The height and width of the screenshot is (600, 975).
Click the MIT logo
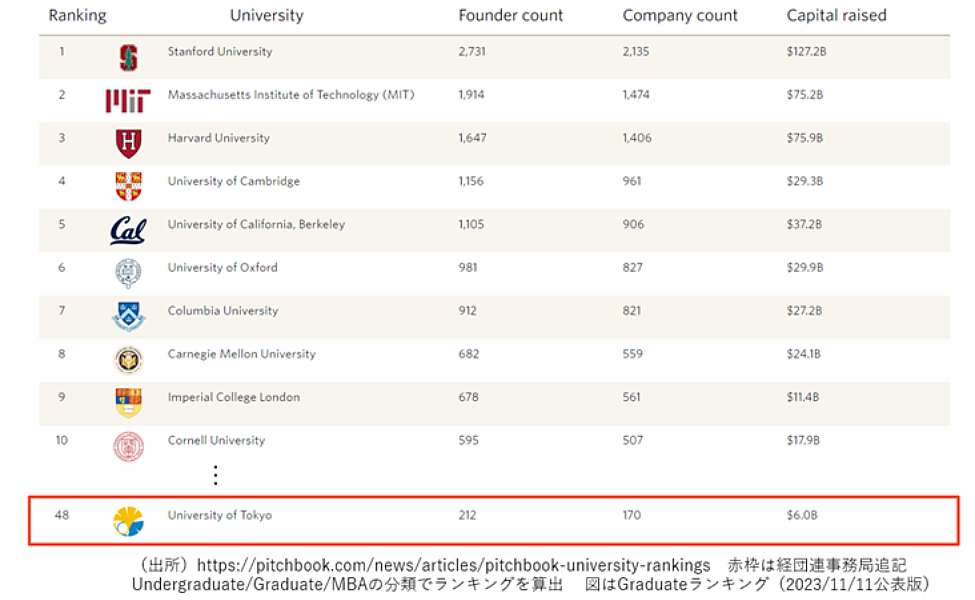pyautogui.click(x=128, y=101)
